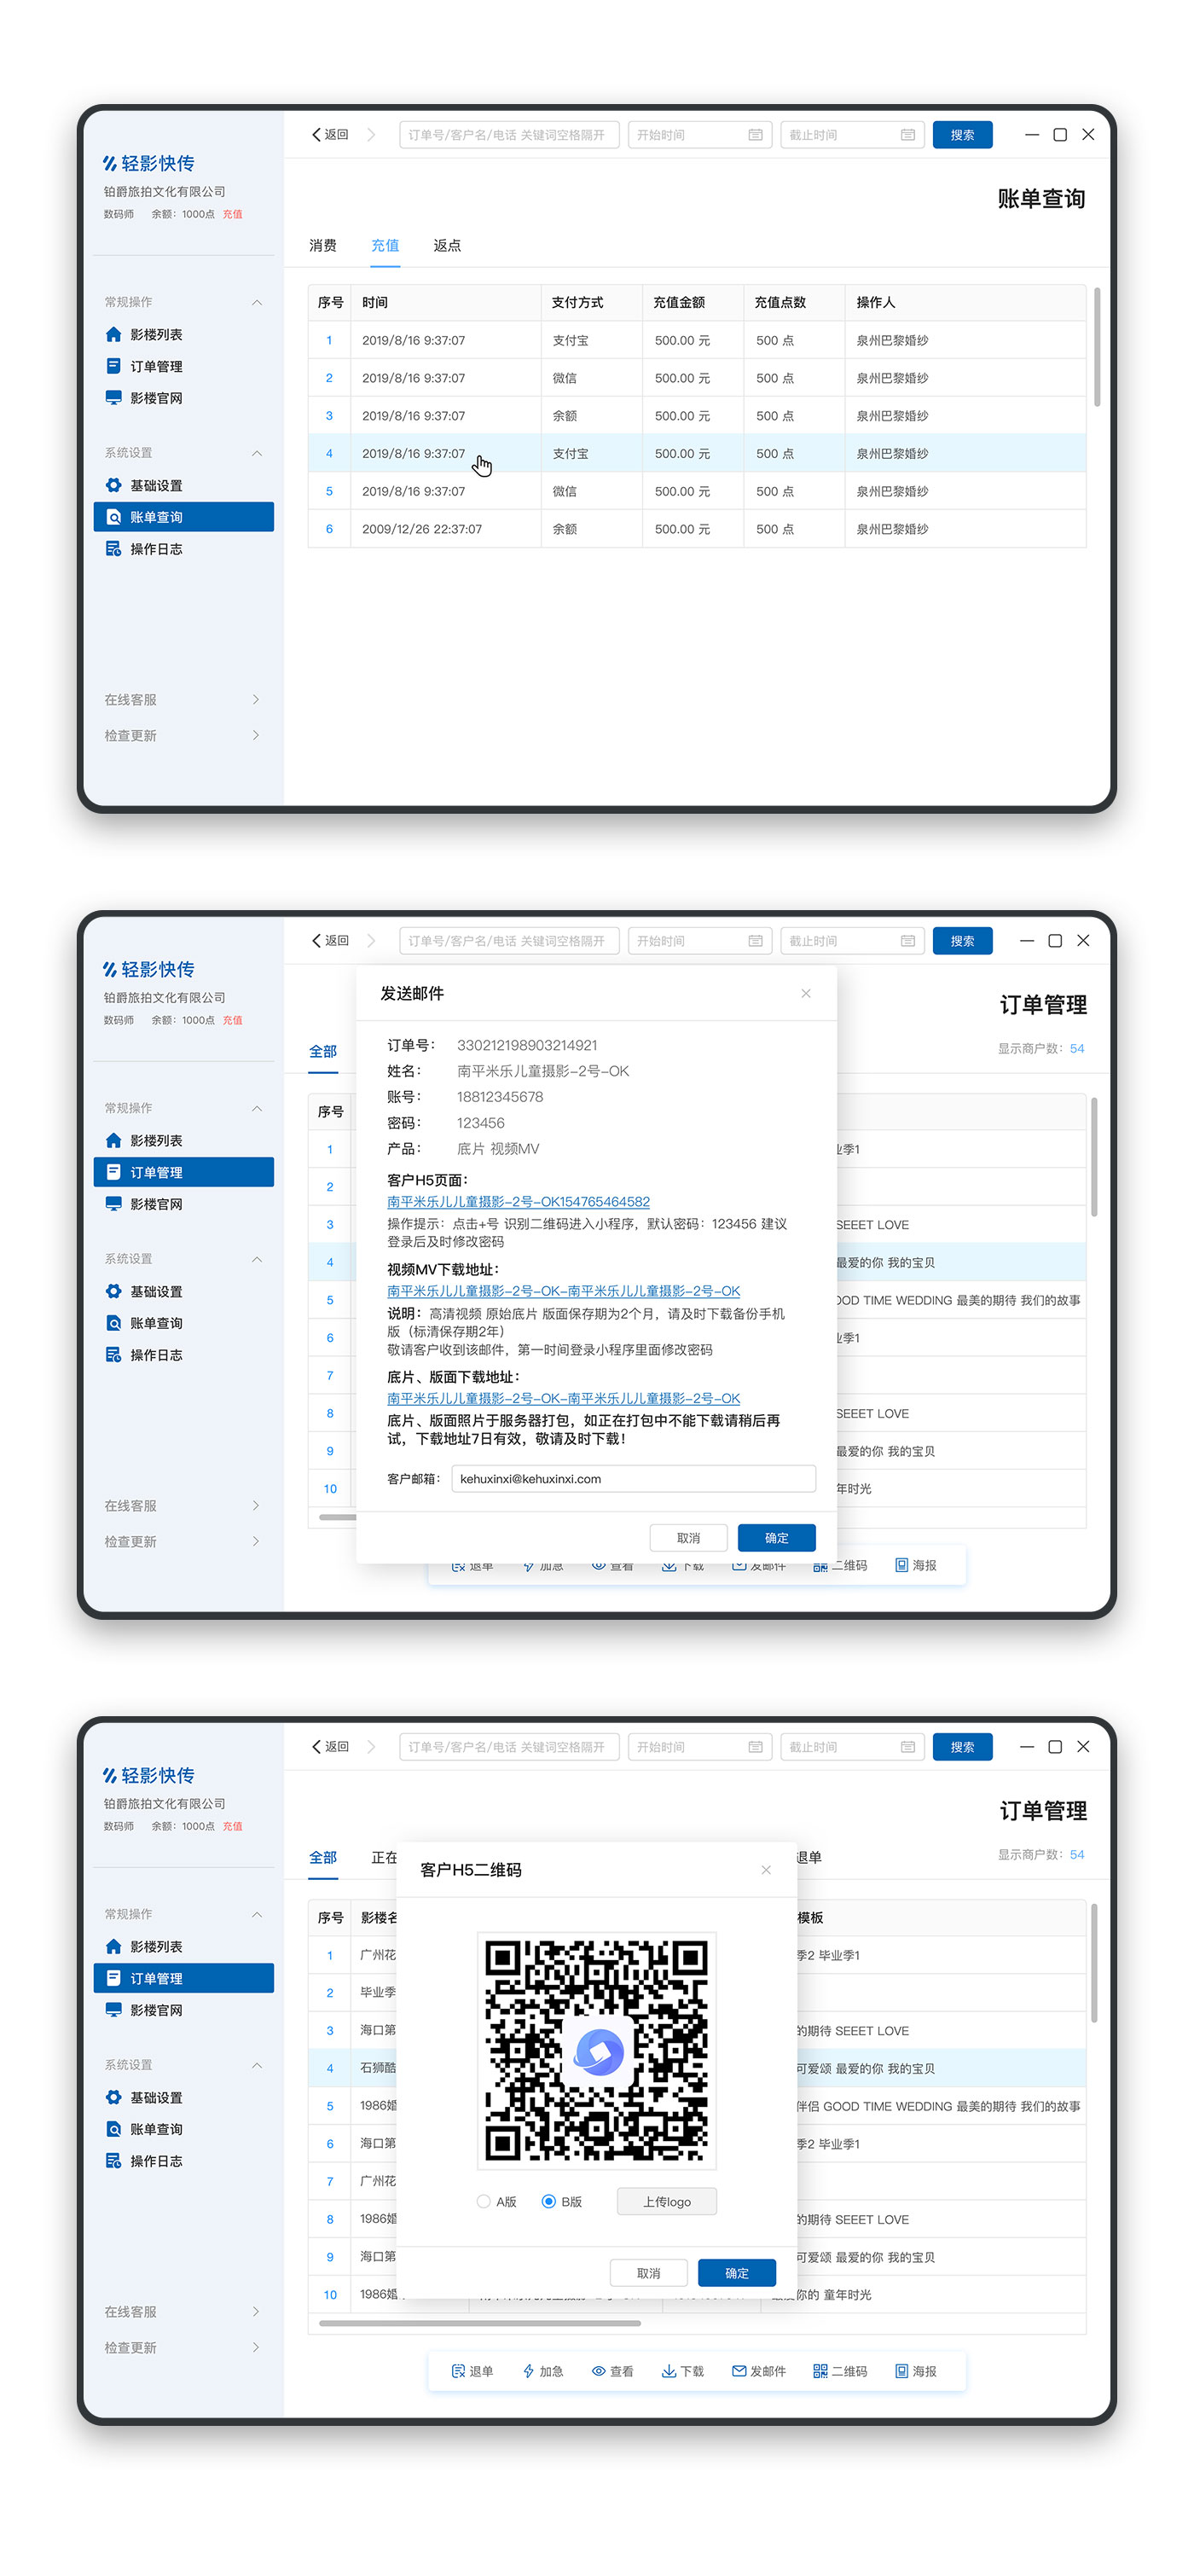Click the 上传logo button
This screenshot has height=2576, width=1194.
tap(666, 2201)
